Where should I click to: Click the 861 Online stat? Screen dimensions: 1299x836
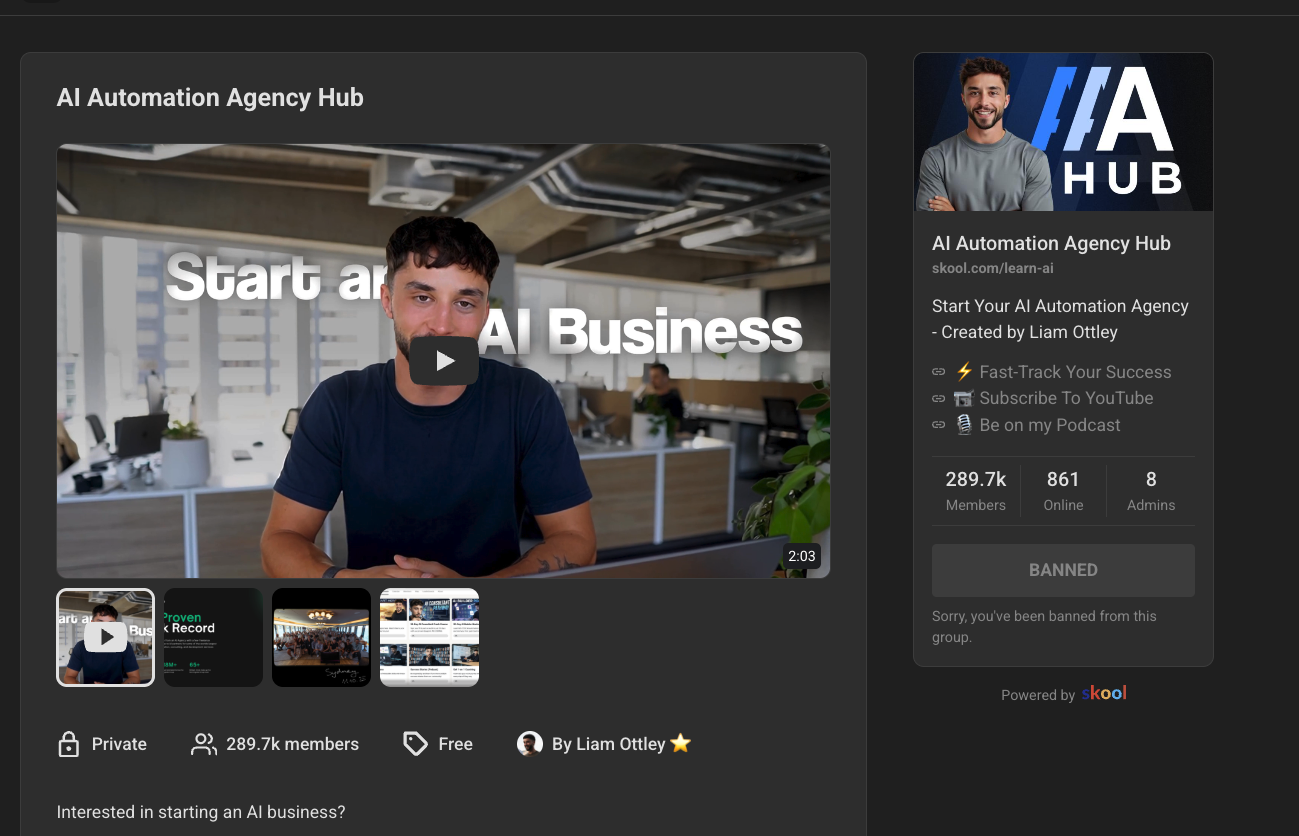click(1063, 490)
